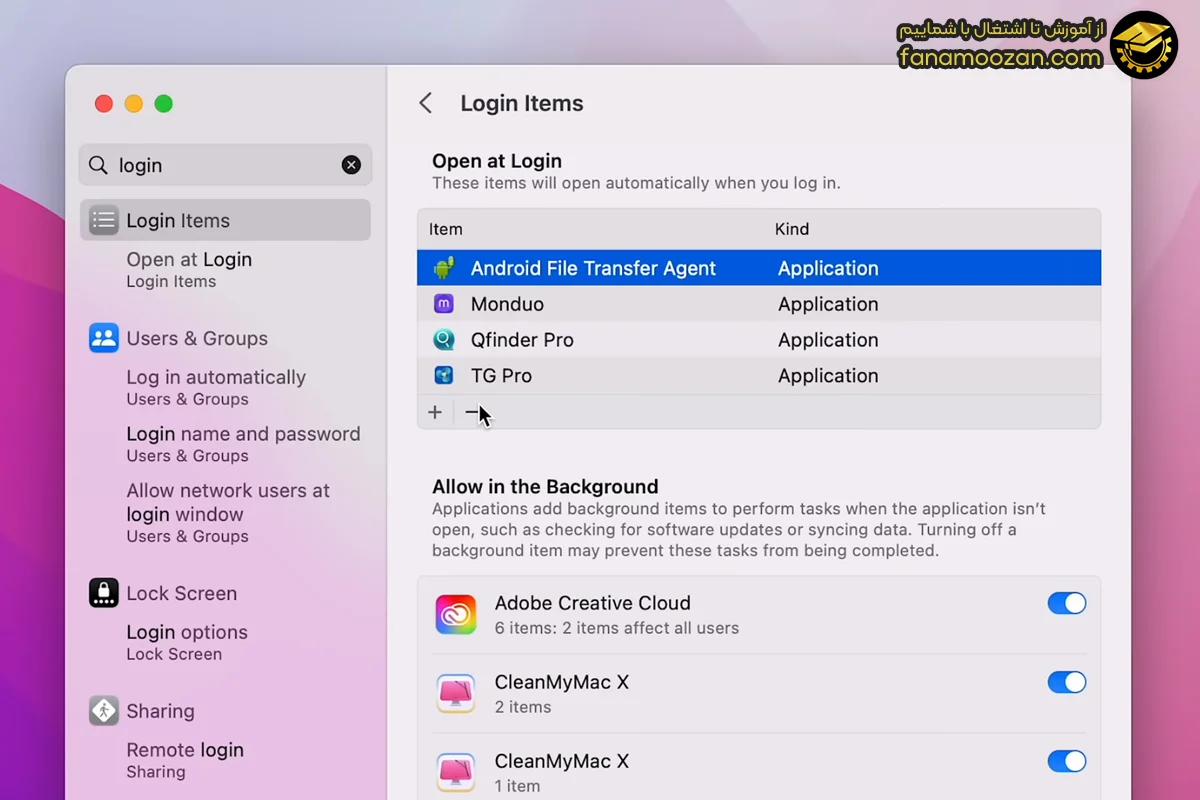Image resolution: width=1200 pixels, height=800 pixels.
Task: Click the Android File Transfer Agent icon
Action: click(x=444, y=268)
